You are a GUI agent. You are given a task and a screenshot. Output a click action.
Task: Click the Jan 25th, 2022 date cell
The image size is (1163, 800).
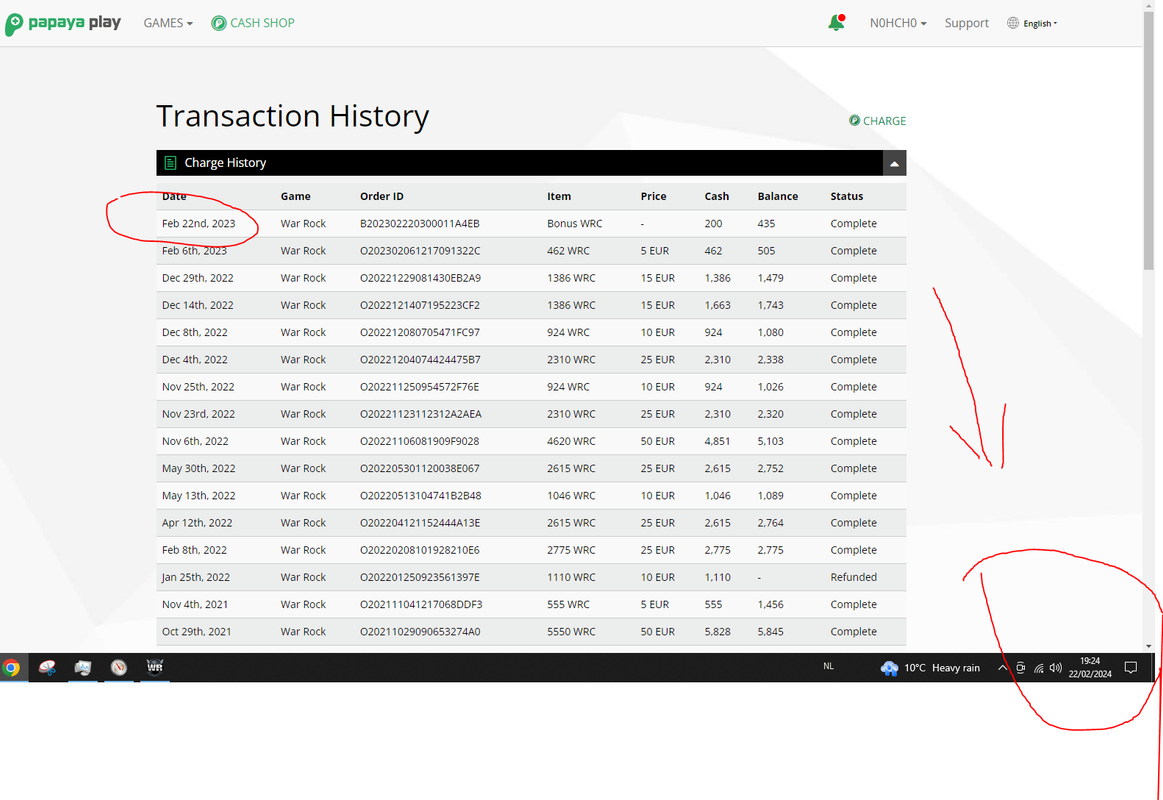pyautogui.click(x=196, y=577)
